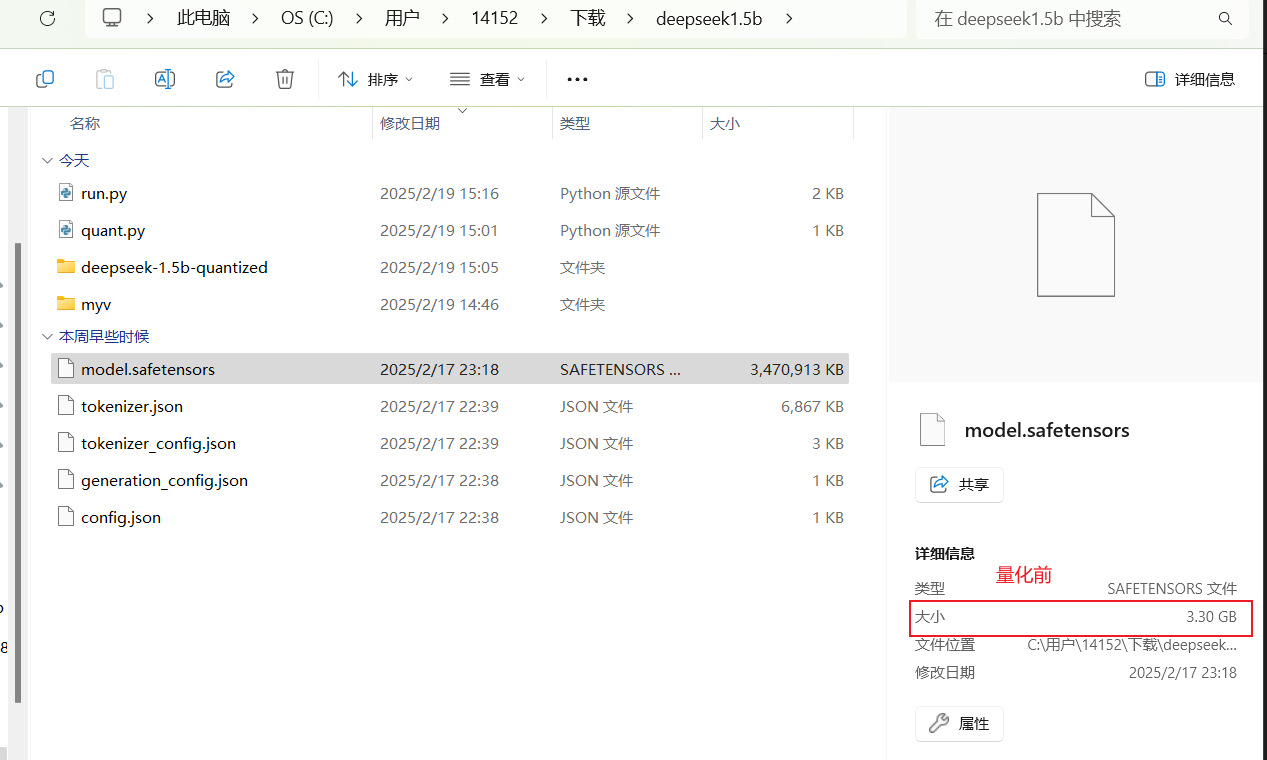
Task: Toggle the 详细信息 details pane button
Action: pos(1190,79)
